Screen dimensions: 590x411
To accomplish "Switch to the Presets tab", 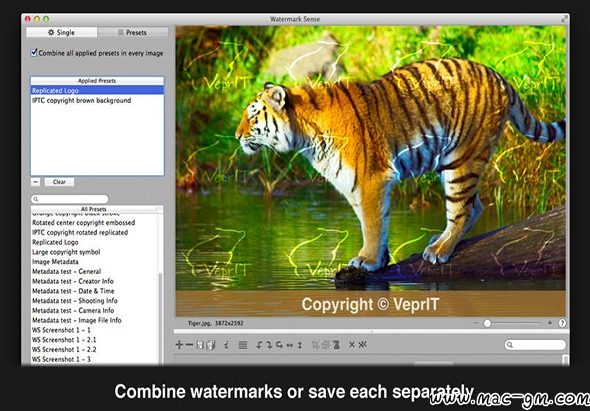I will 132,32.
